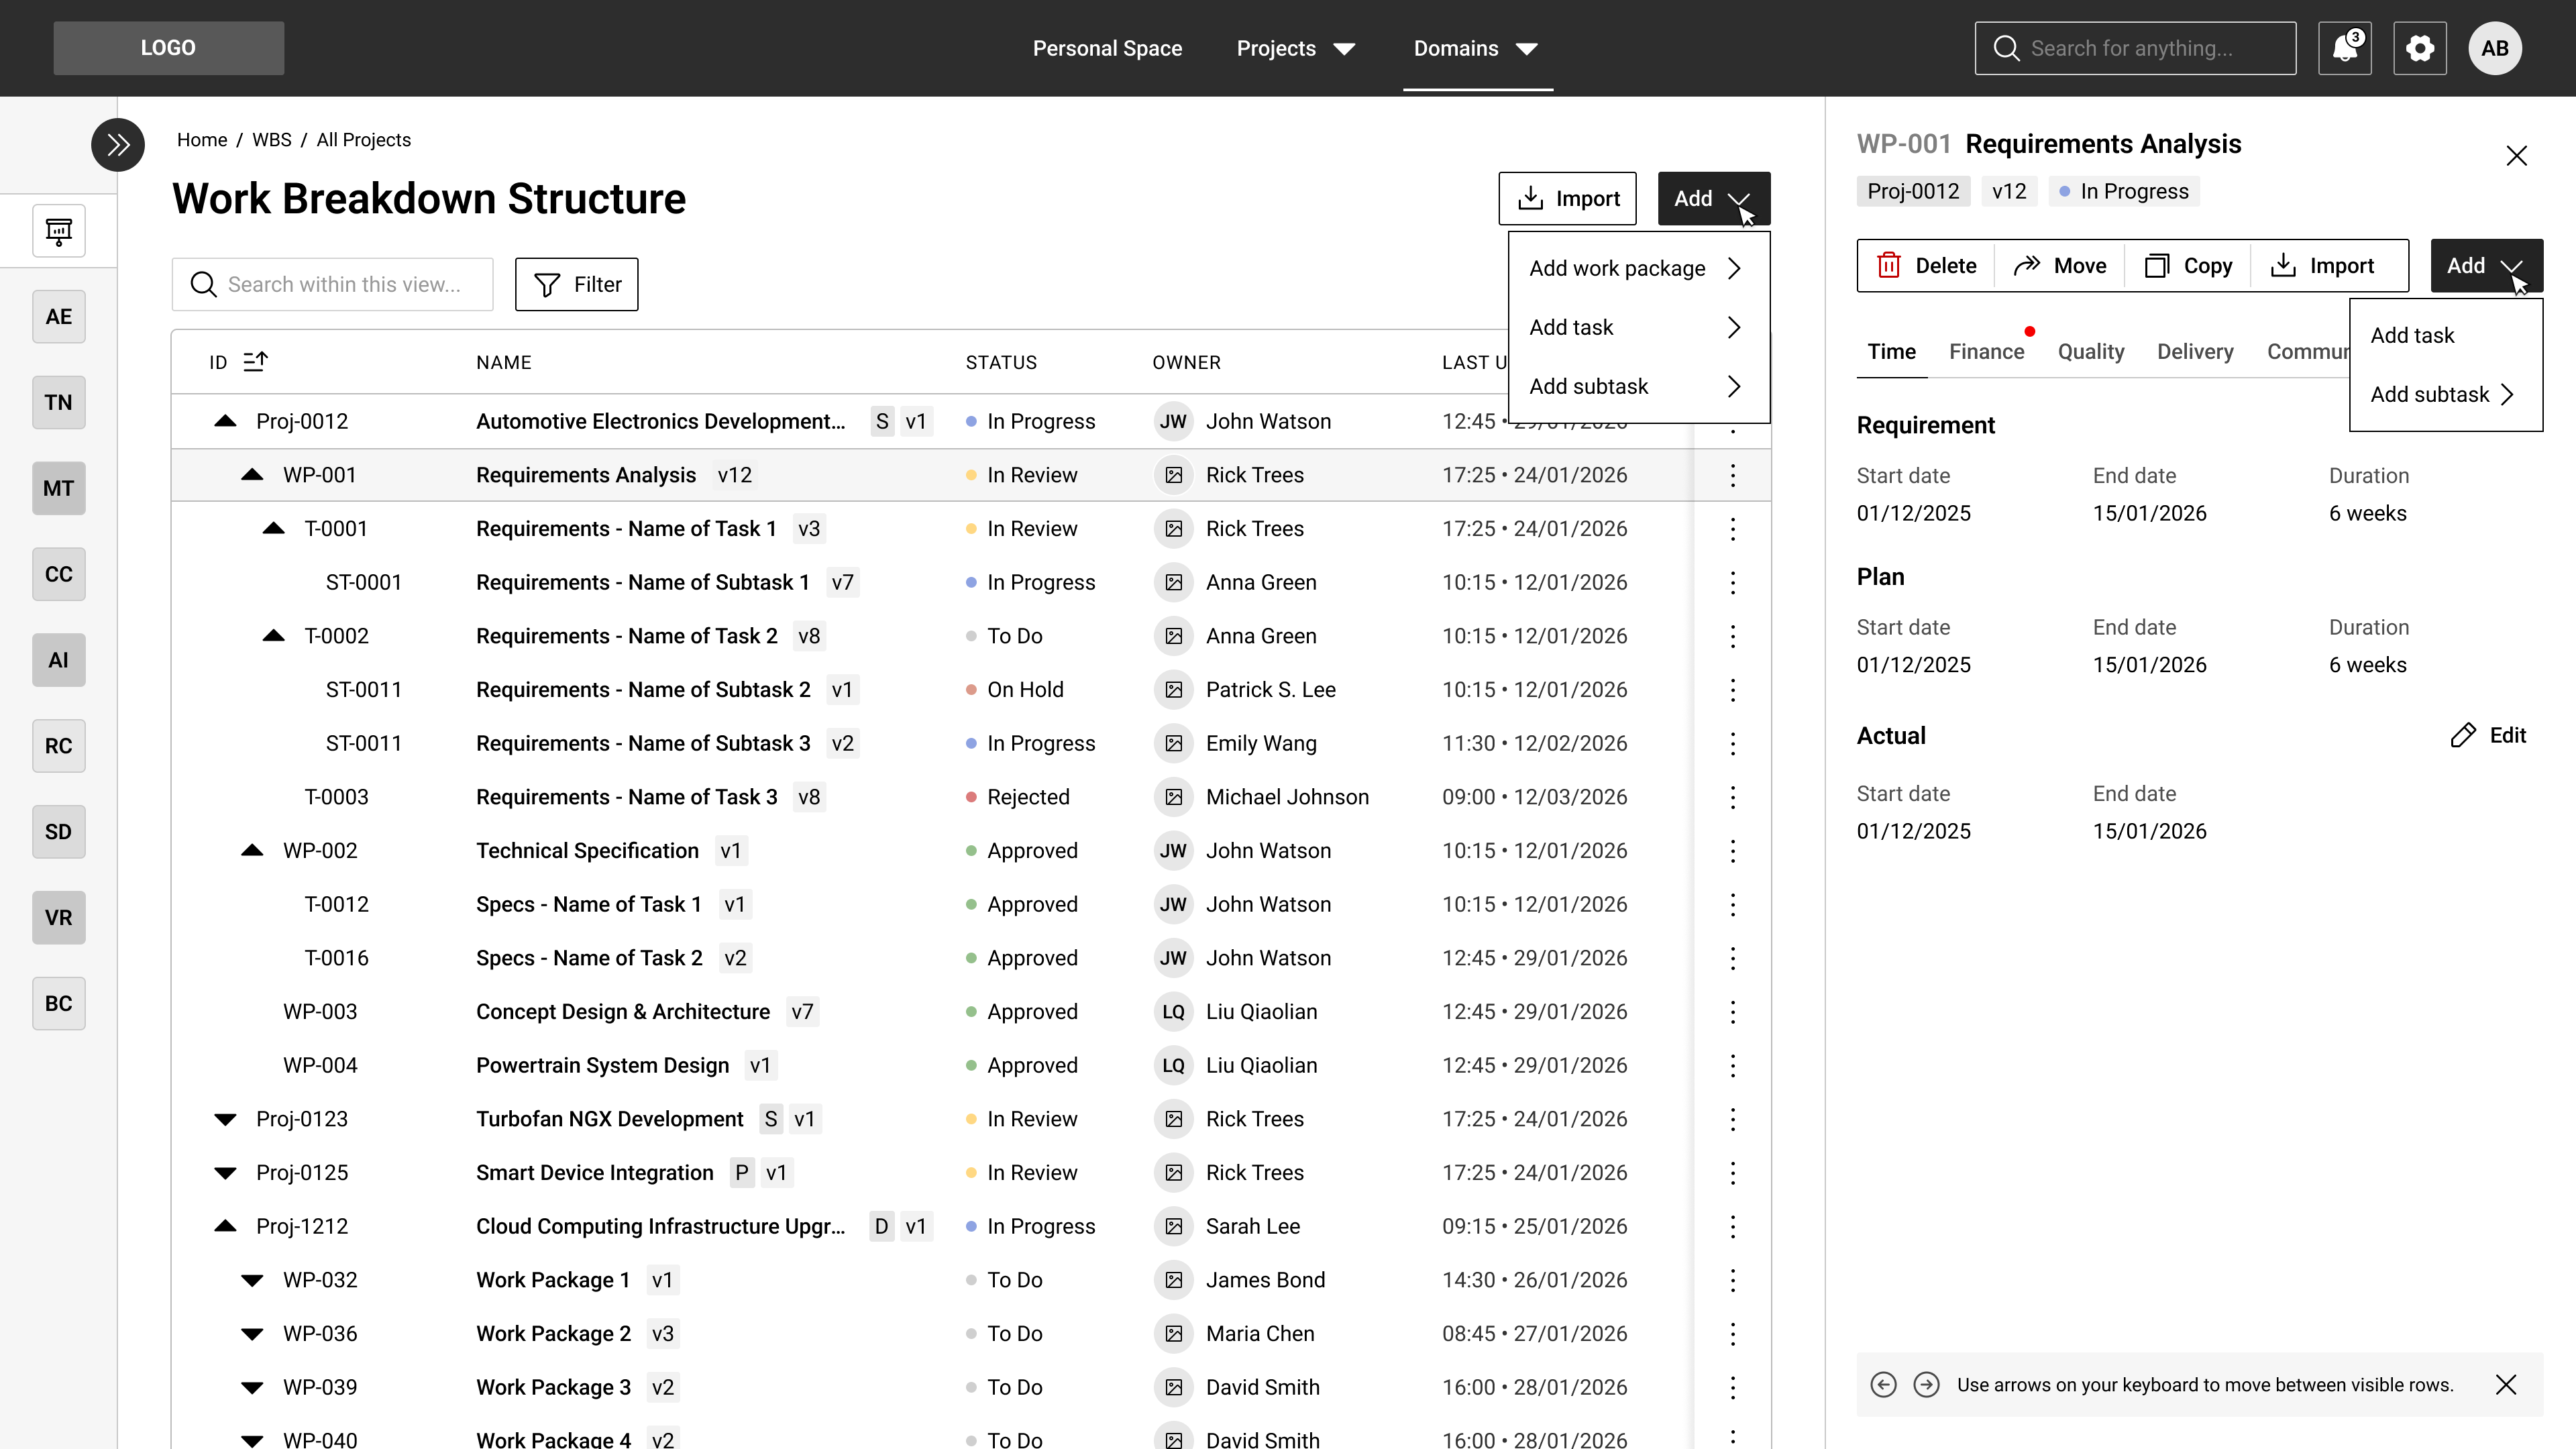Click the WBS breadcrumb link
Screen dimensions: 2576x1449
pos(272,140)
